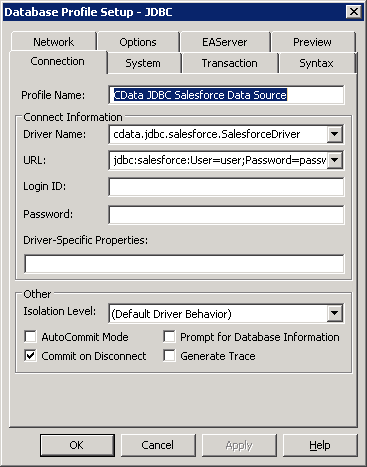
Task: Click the Driver-Specific Properties label
Action: pos(85,240)
